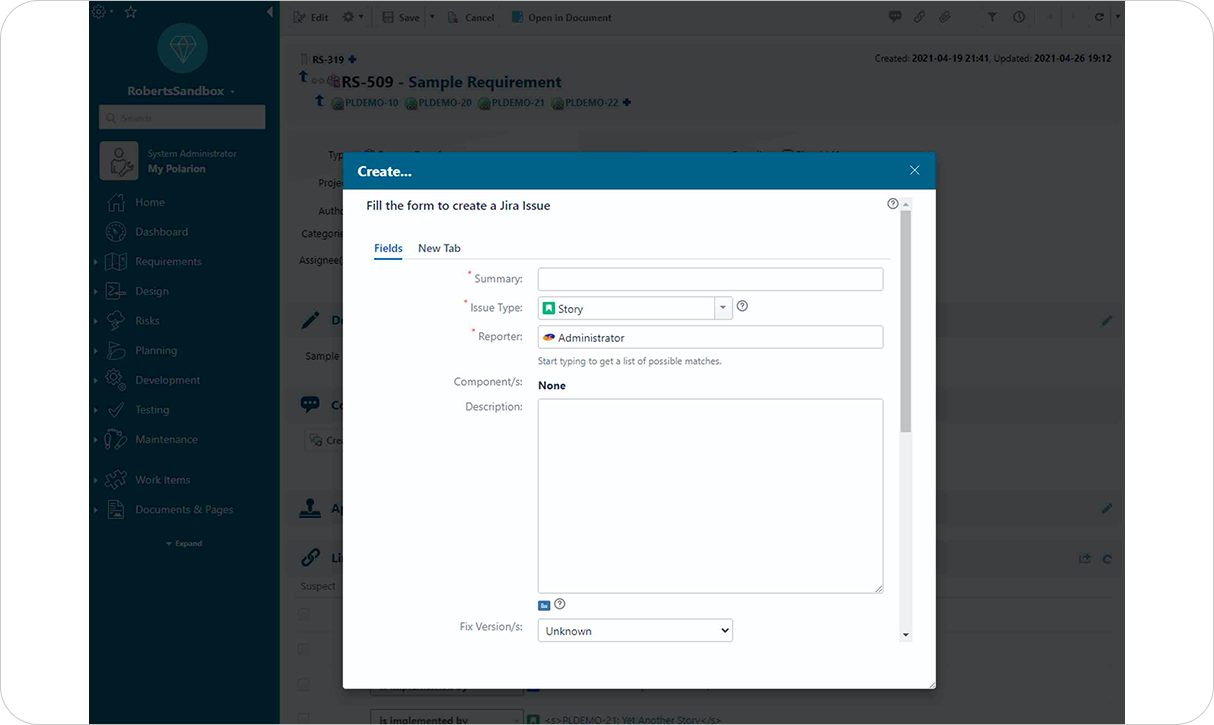Open the Issue Type dropdown arrow
1214x725 pixels.
click(x=723, y=308)
